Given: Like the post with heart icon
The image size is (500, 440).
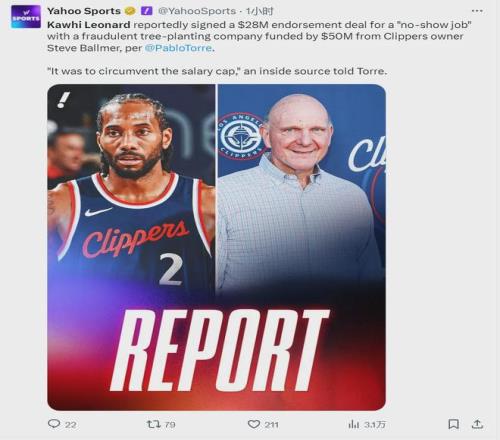Looking at the screenshot, I should pyautogui.click(x=254, y=424).
